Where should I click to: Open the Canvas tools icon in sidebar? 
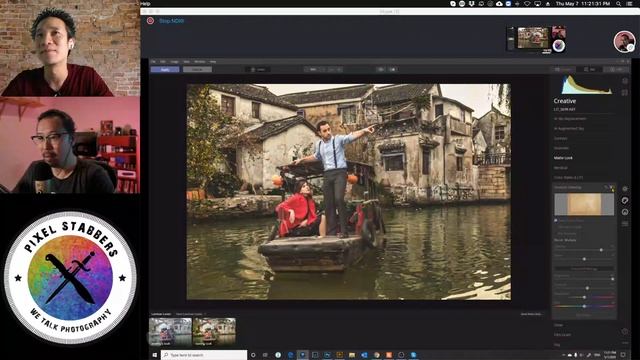click(625, 93)
